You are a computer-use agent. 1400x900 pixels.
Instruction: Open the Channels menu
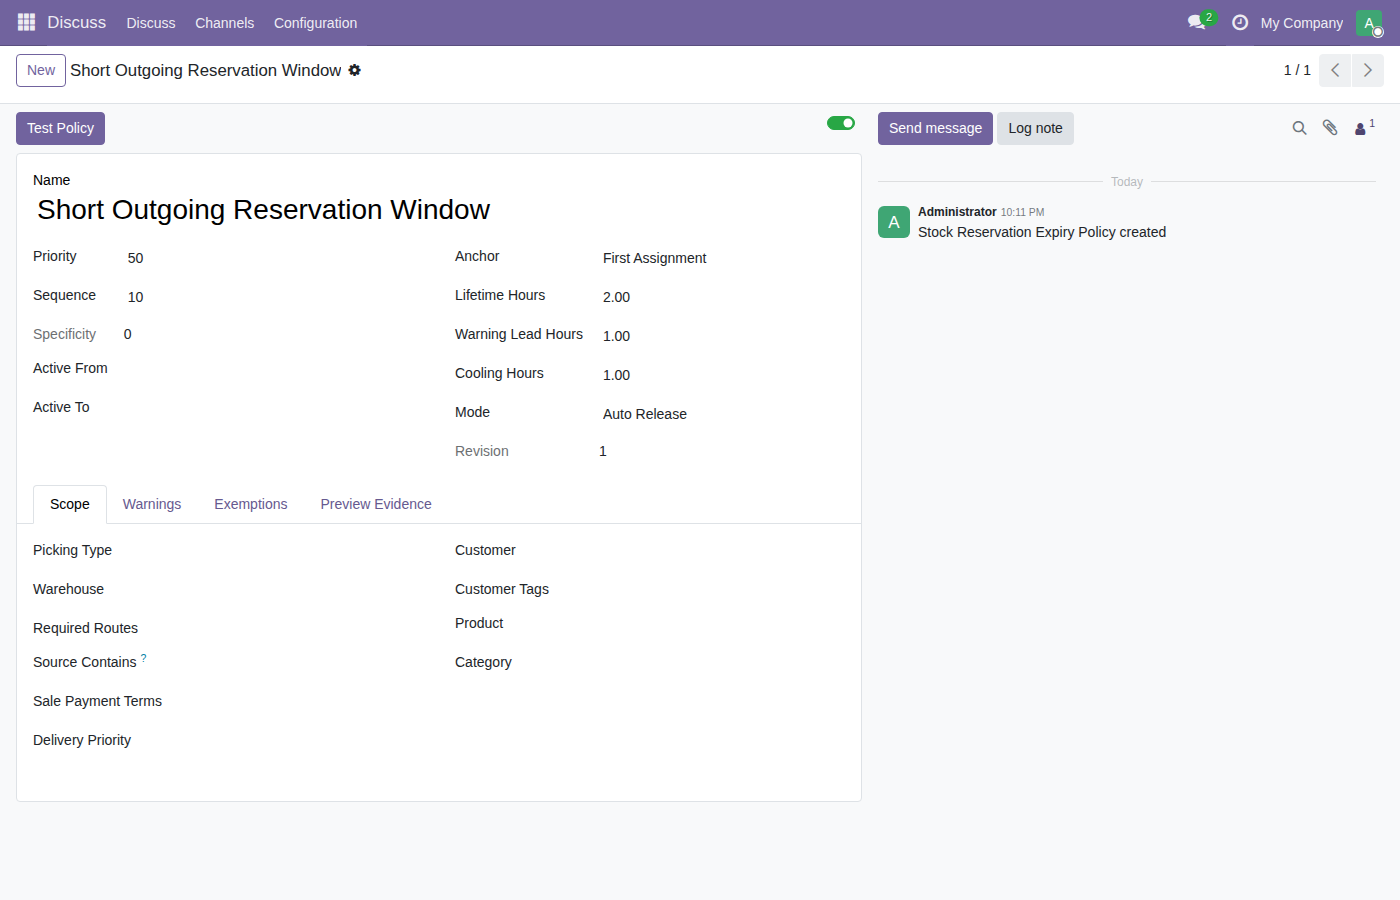click(x=225, y=23)
